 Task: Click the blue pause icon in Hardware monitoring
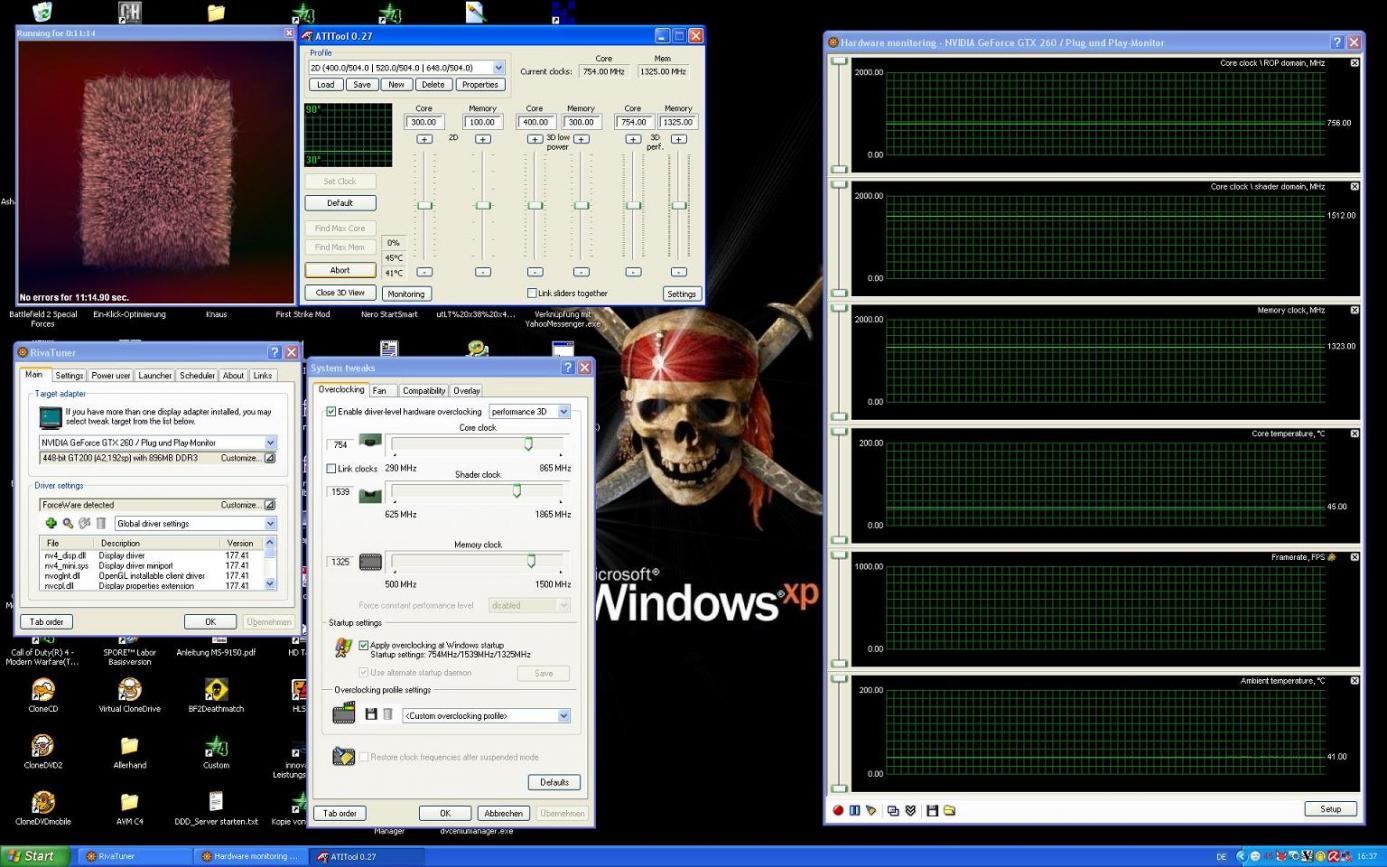pos(854,810)
